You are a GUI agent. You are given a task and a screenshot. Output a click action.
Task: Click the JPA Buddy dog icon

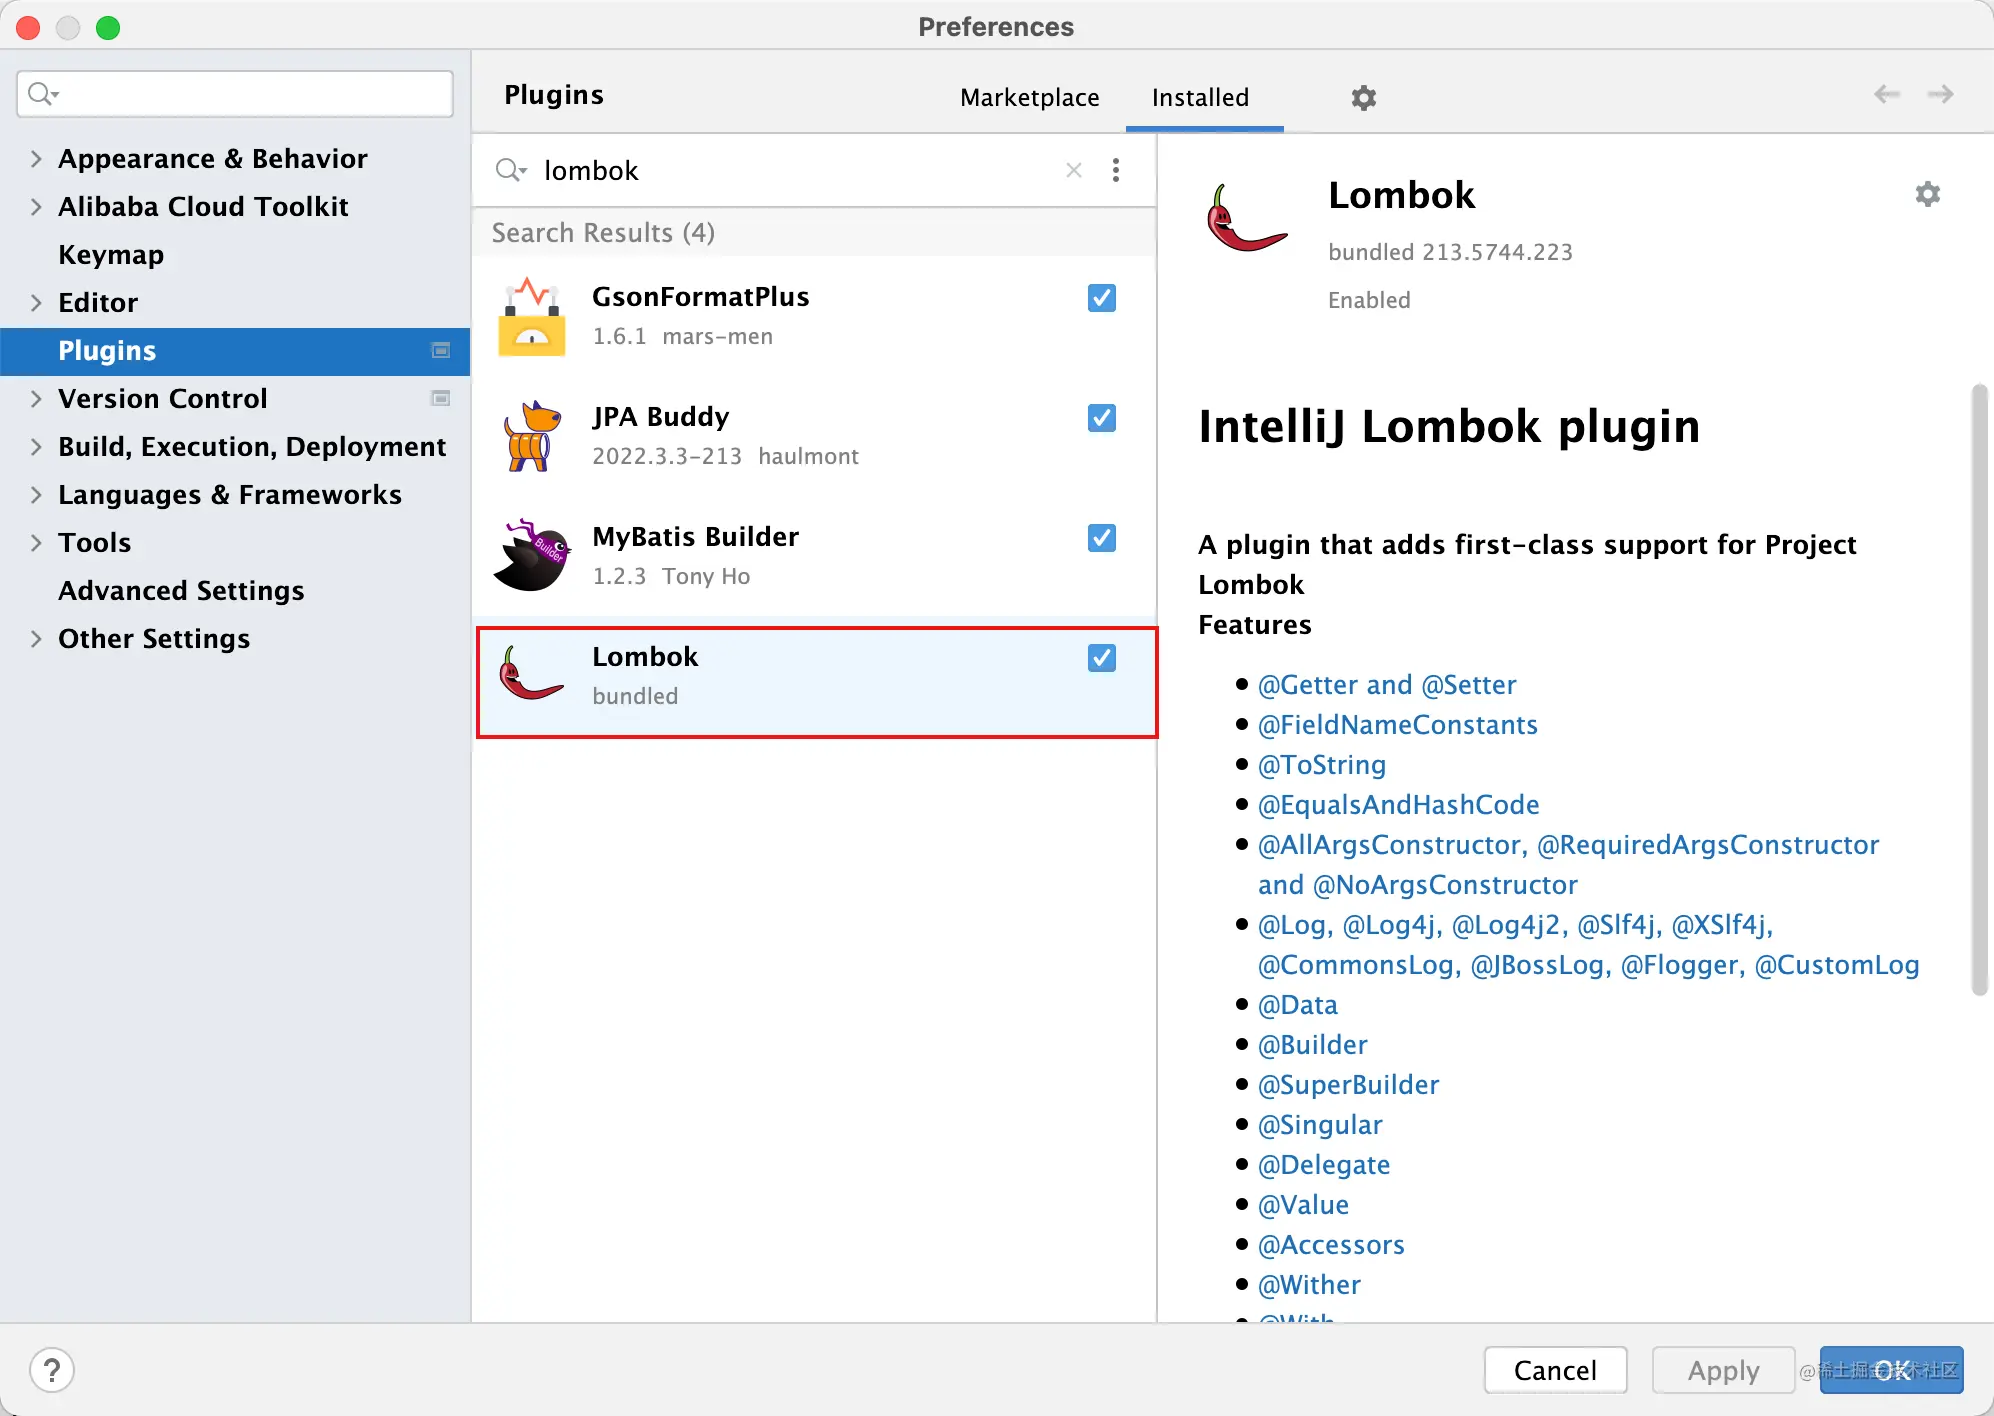531,436
